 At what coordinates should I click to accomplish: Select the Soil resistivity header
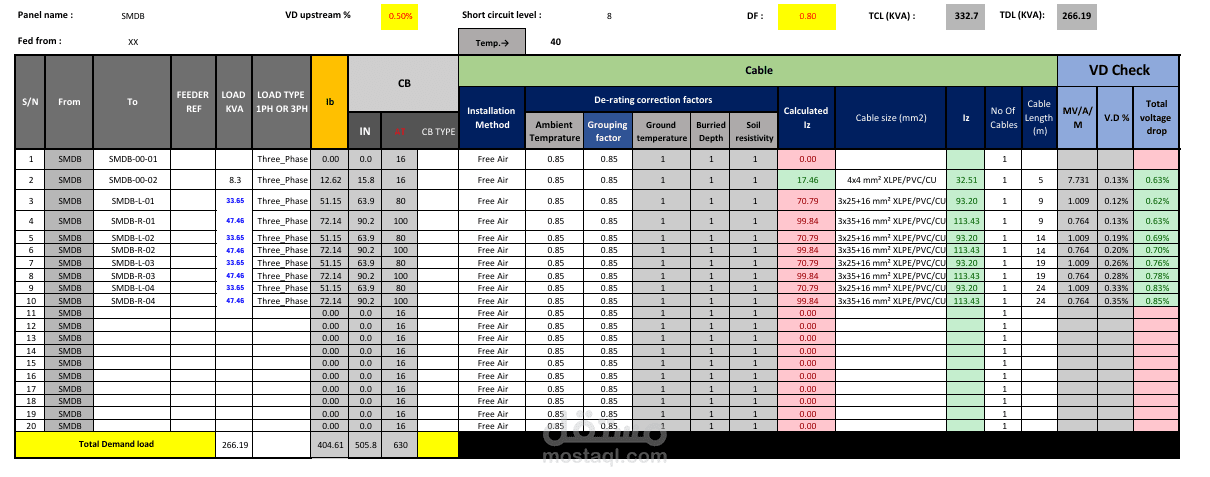click(x=755, y=131)
